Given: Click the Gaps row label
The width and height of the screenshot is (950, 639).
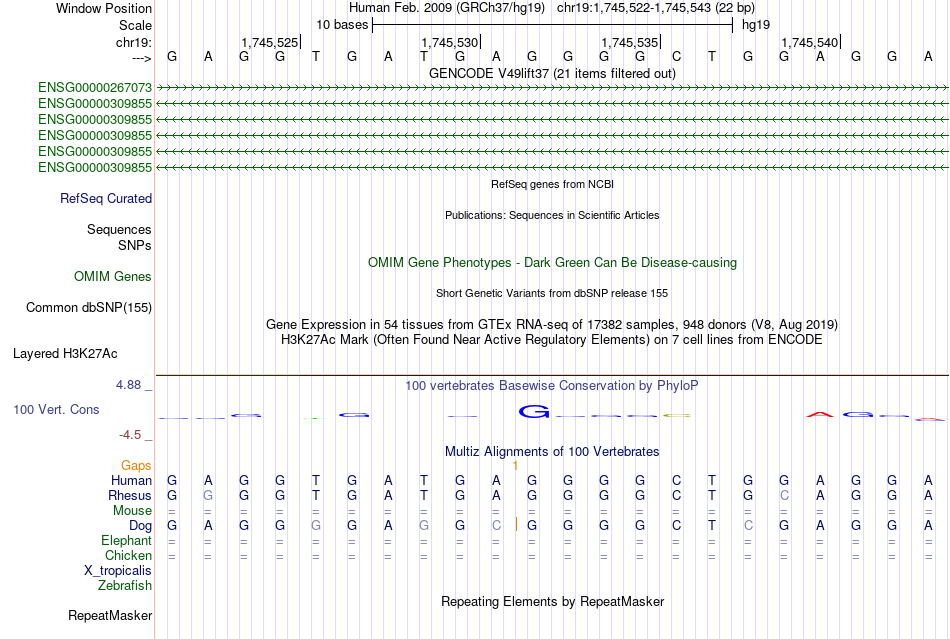Looking at the screenshot, I should point(136,466).
